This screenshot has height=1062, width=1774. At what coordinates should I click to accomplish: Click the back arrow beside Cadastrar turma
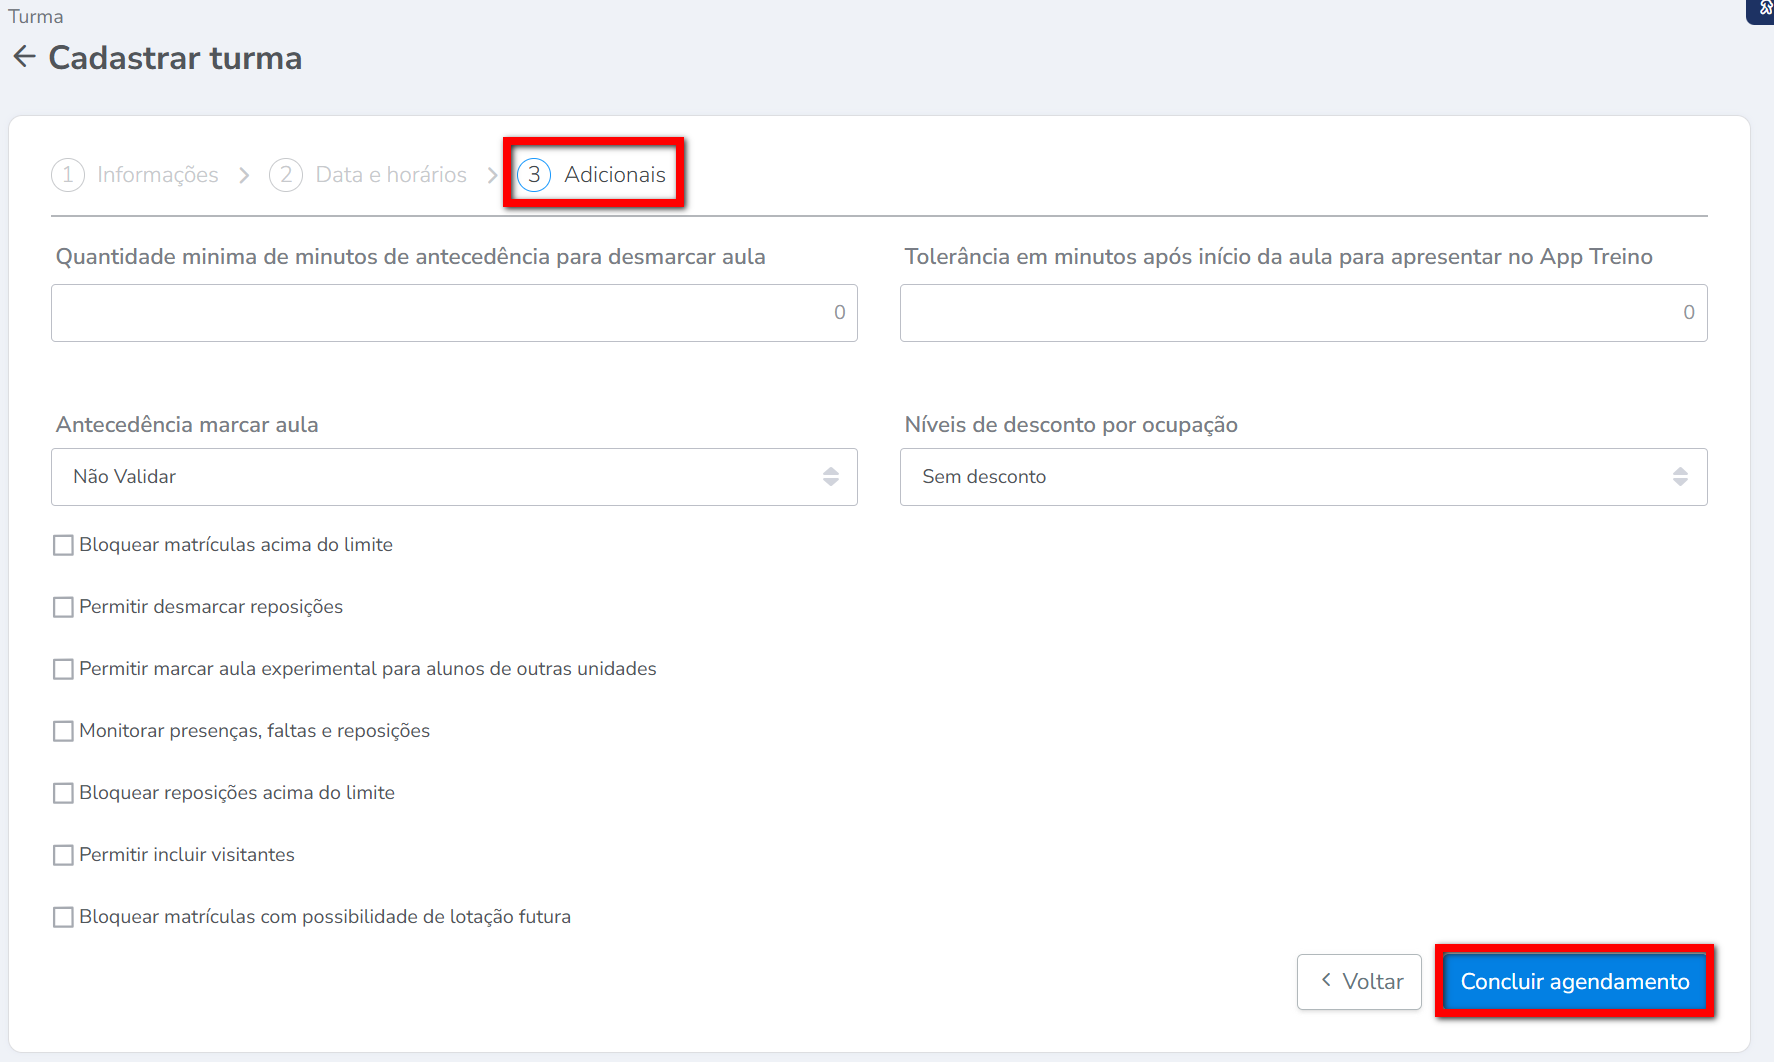24,57
